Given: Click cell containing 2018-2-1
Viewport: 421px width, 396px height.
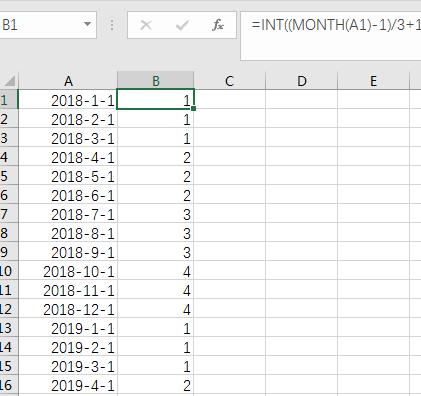Looking at the screenshot, I should click(x=68, y=118).
